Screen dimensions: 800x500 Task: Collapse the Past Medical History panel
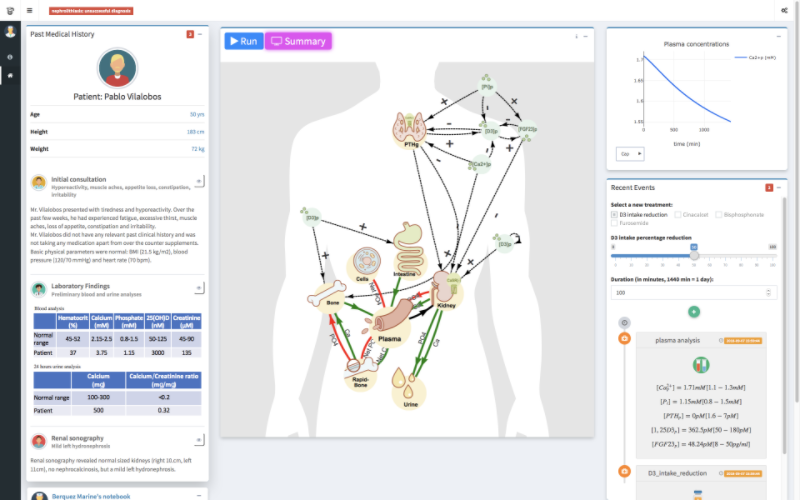(200, 34)
